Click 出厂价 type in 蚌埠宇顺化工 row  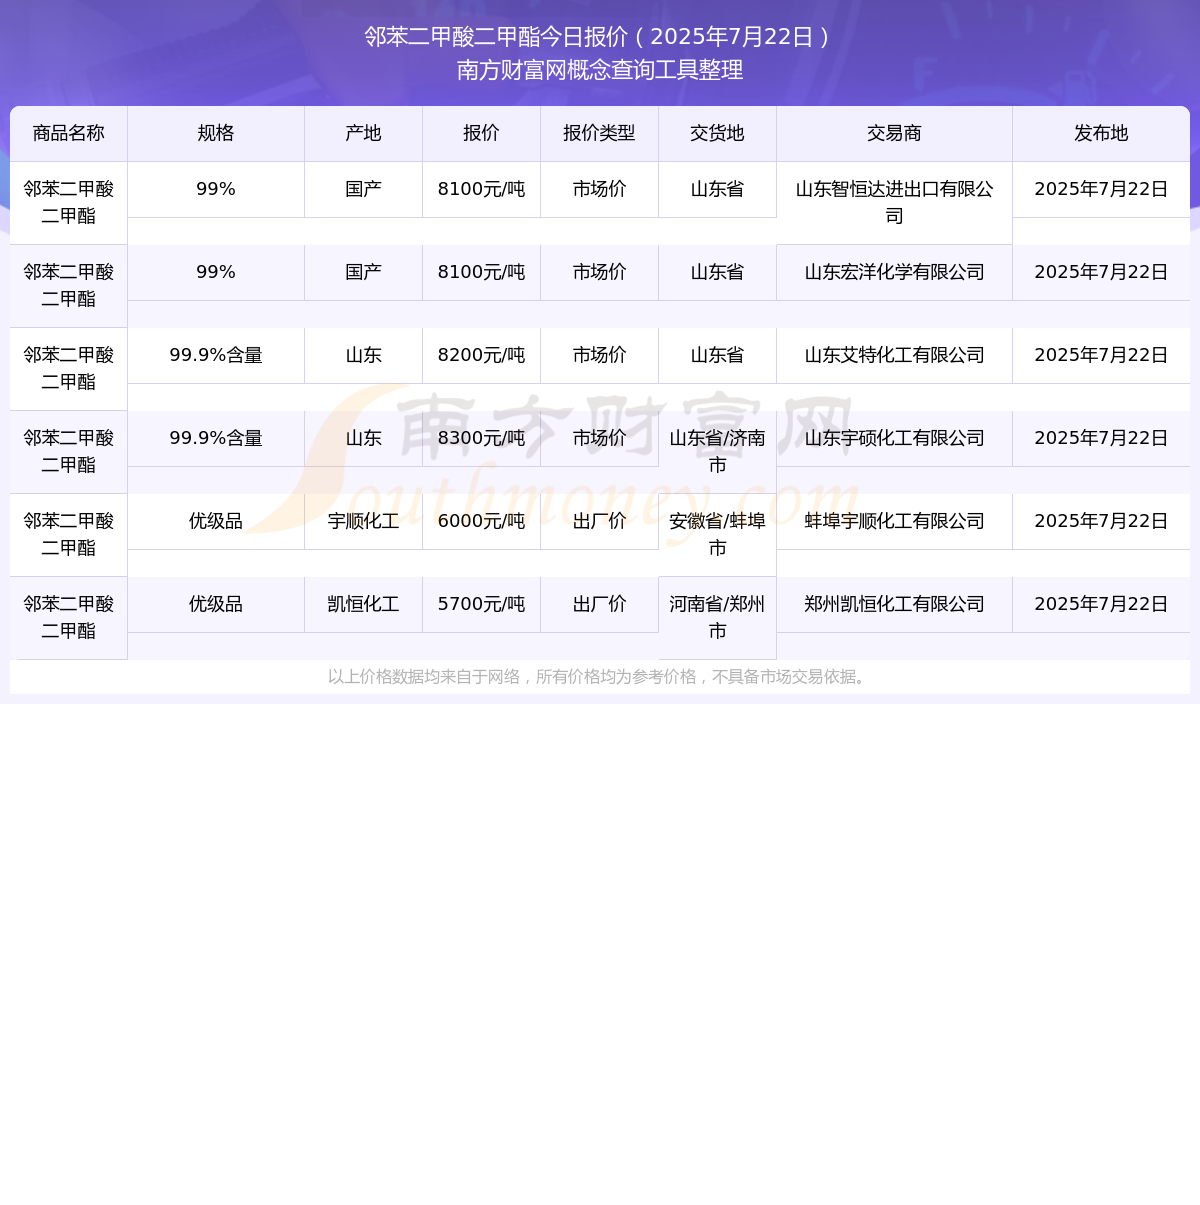[600, 522]
